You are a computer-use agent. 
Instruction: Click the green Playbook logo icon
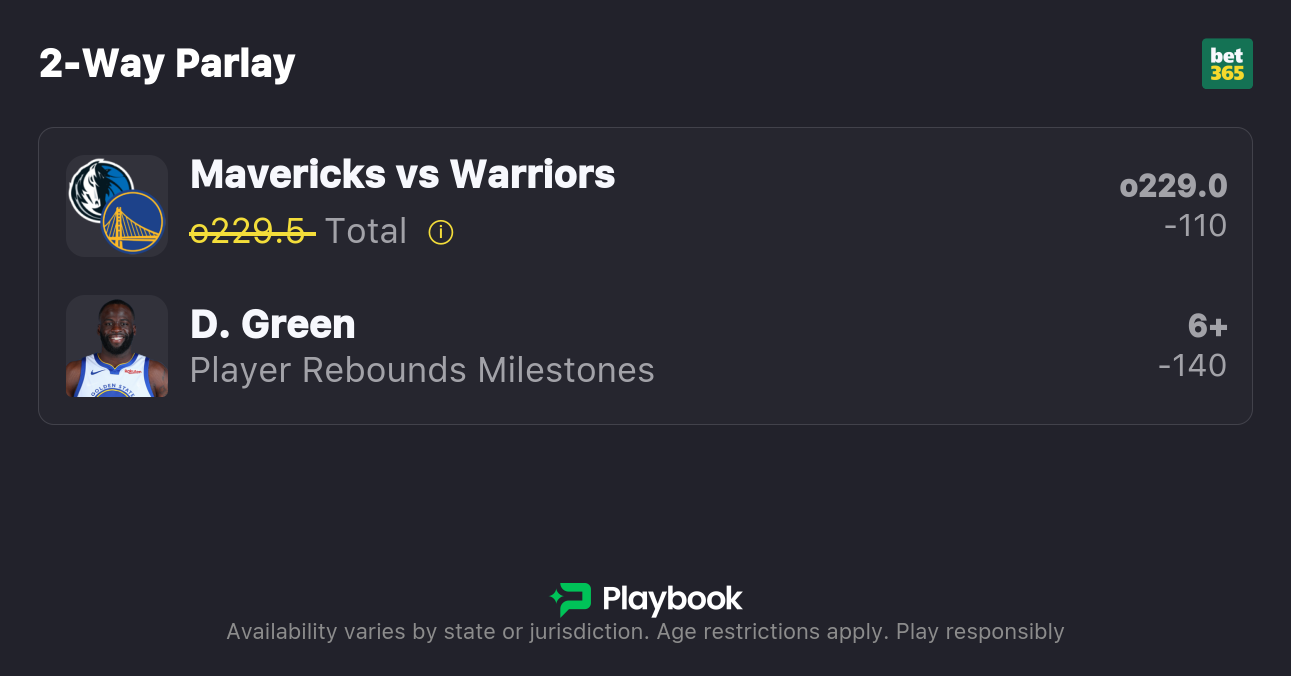click(x=571, y=599)
